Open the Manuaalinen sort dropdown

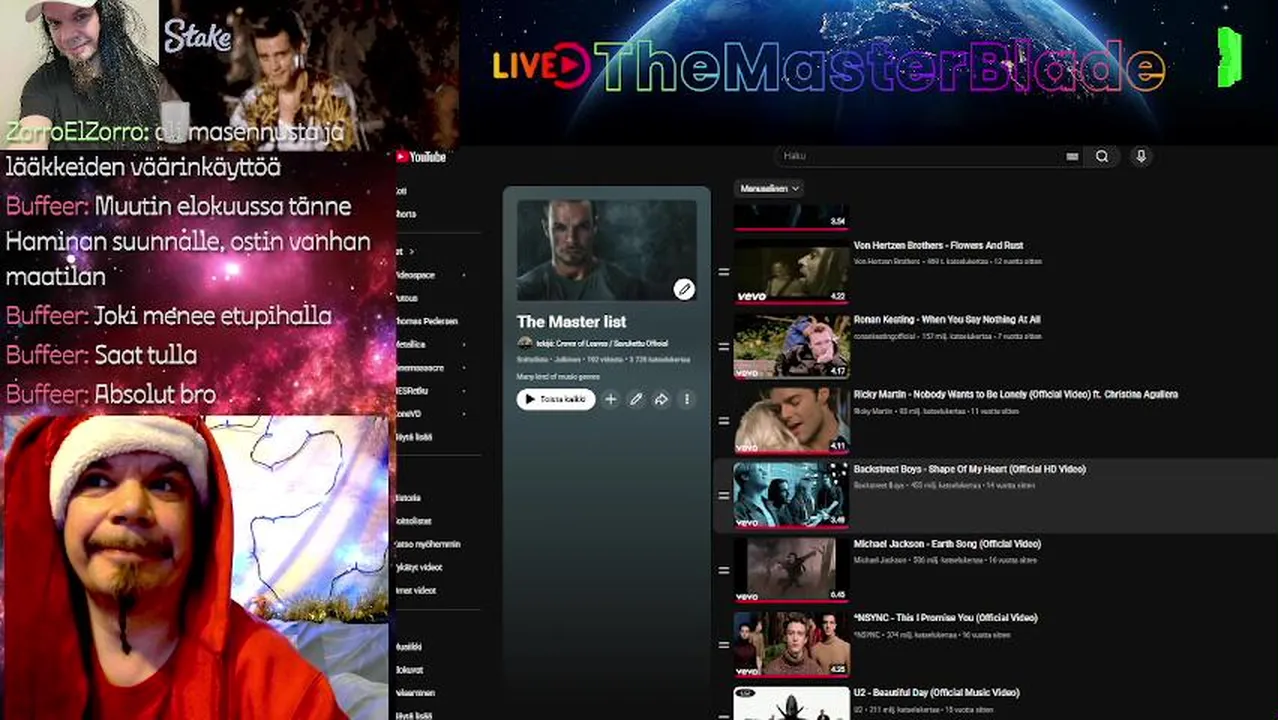pyautogui.click(x=768, y=188)
